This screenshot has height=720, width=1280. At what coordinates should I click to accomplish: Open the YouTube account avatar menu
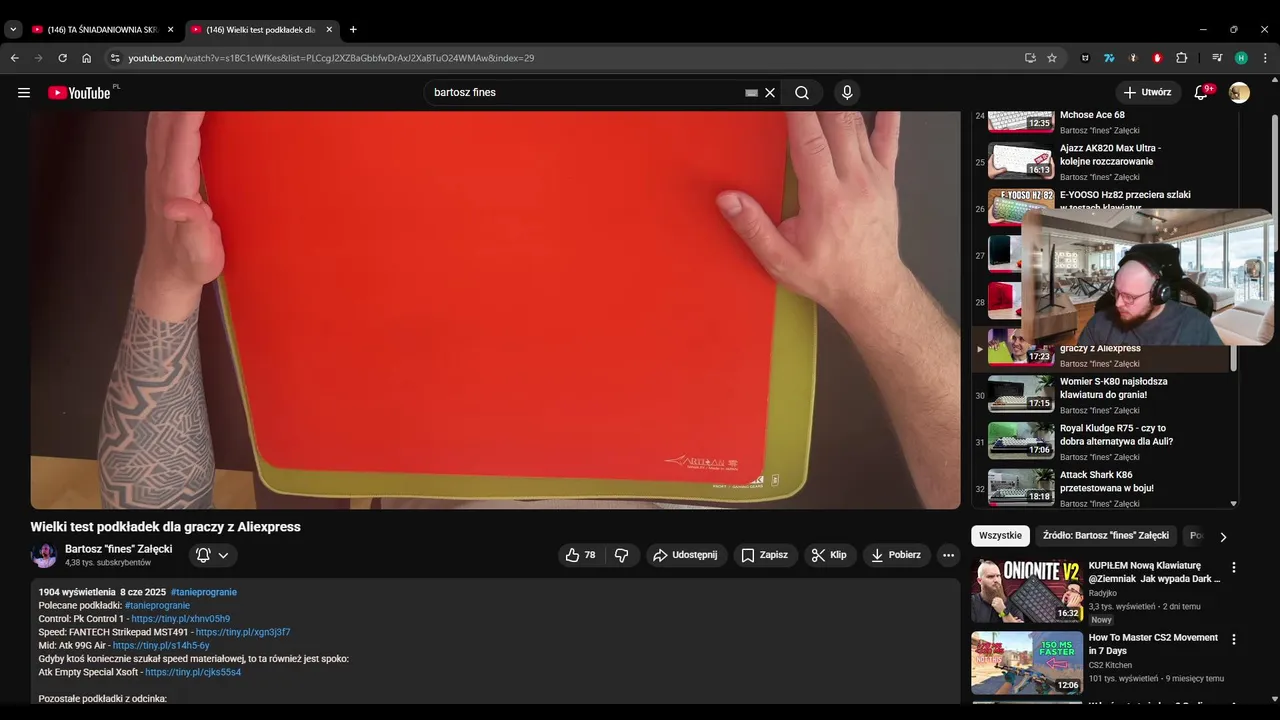(x=1239, y=93)
